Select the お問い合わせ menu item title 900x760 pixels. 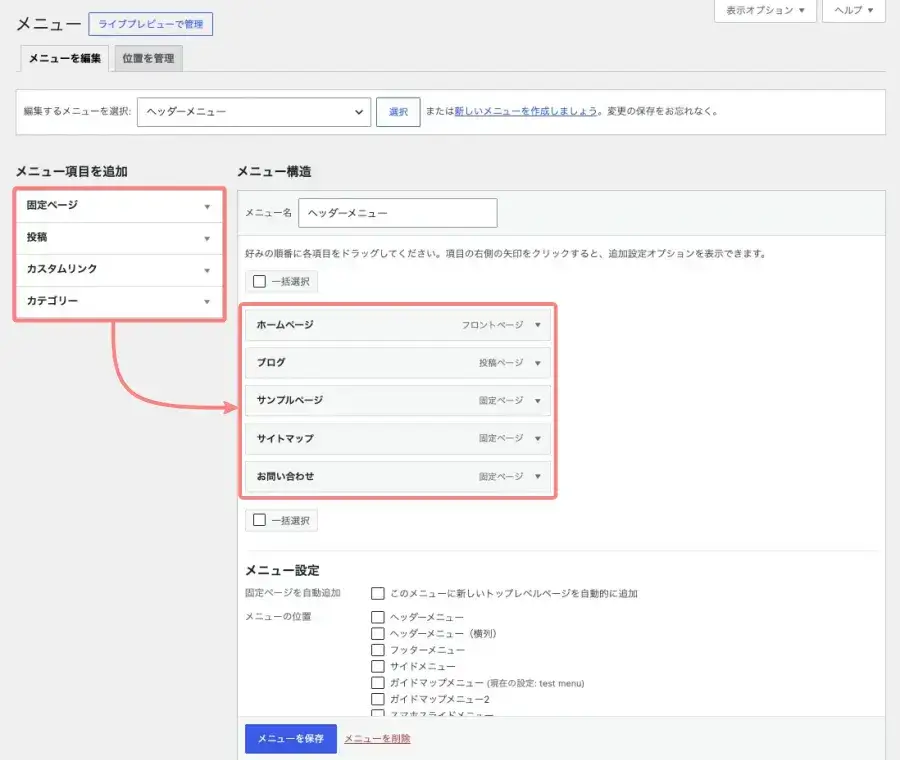[285, 476]
